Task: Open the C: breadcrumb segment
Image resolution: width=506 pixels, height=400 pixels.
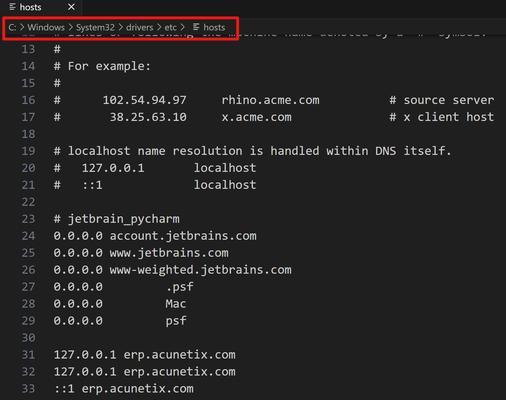Action: point(12,27)
